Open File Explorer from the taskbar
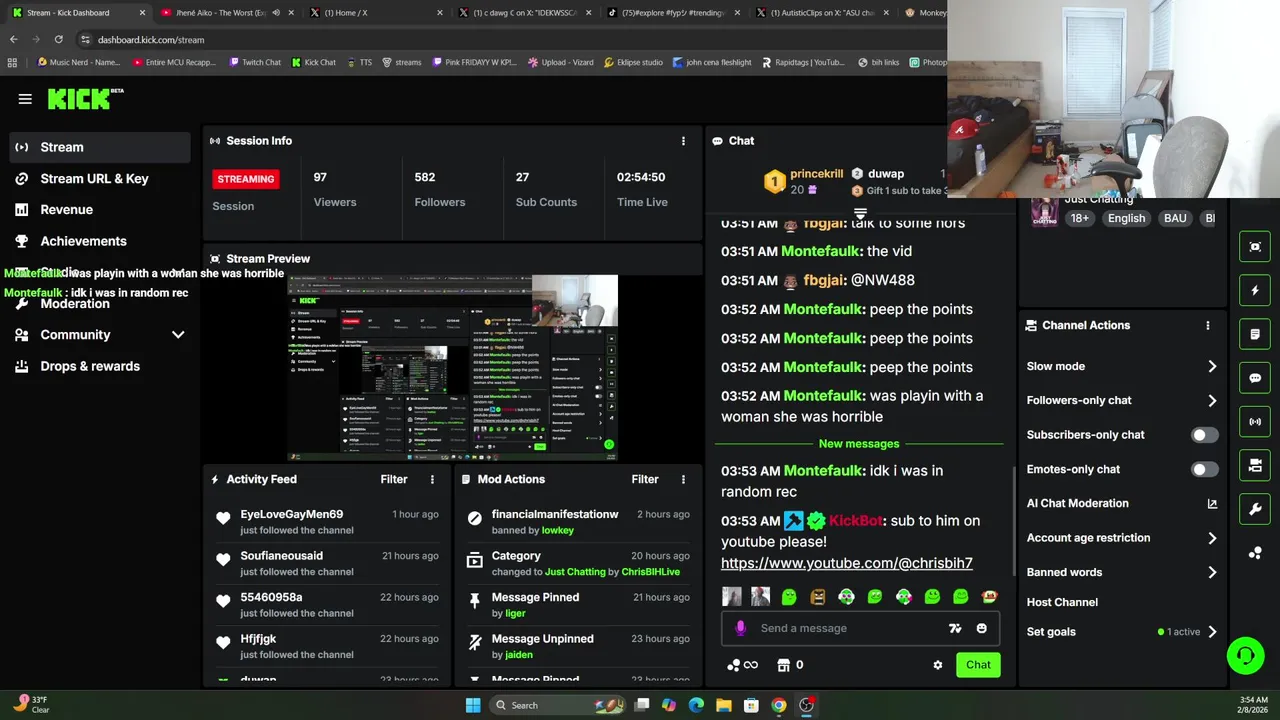 pyautogui.click(x=723, y=705)
